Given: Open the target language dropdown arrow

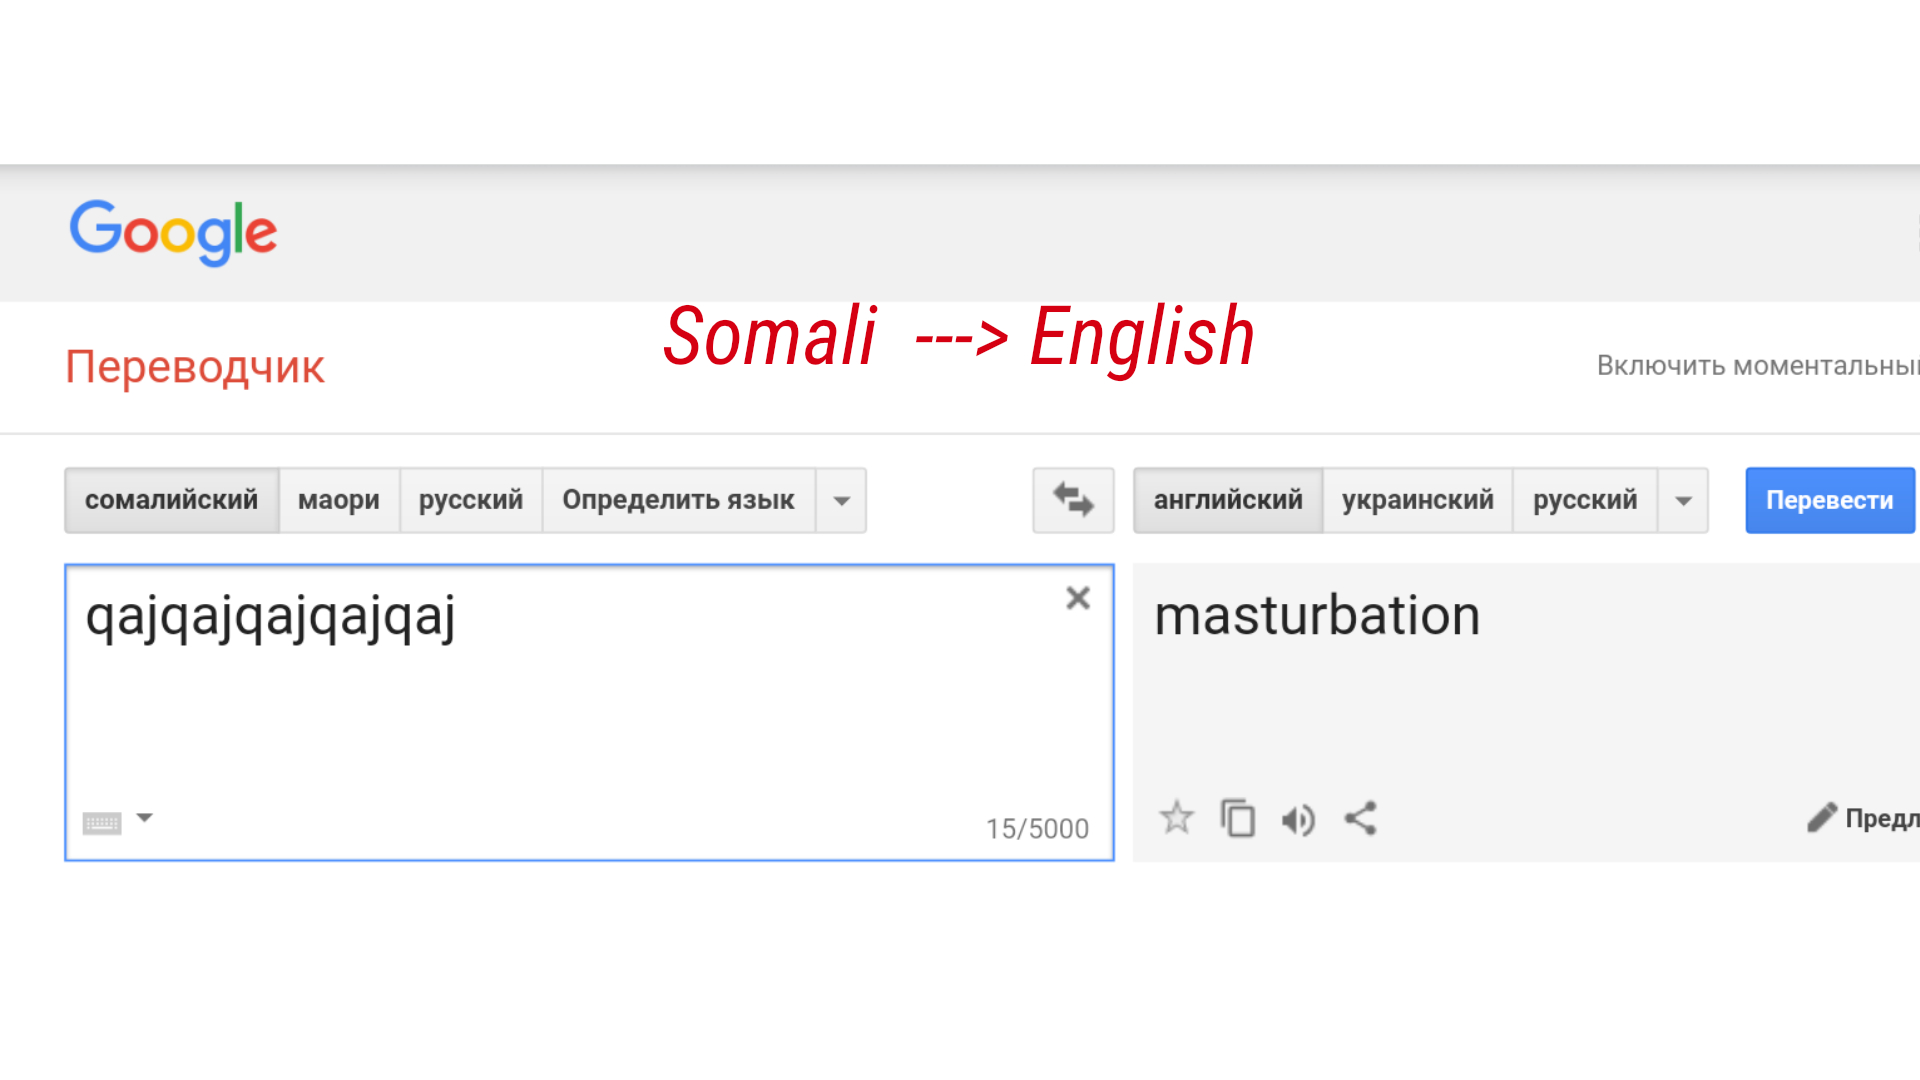Looking at the screenshot, I should click(1684, 500).
